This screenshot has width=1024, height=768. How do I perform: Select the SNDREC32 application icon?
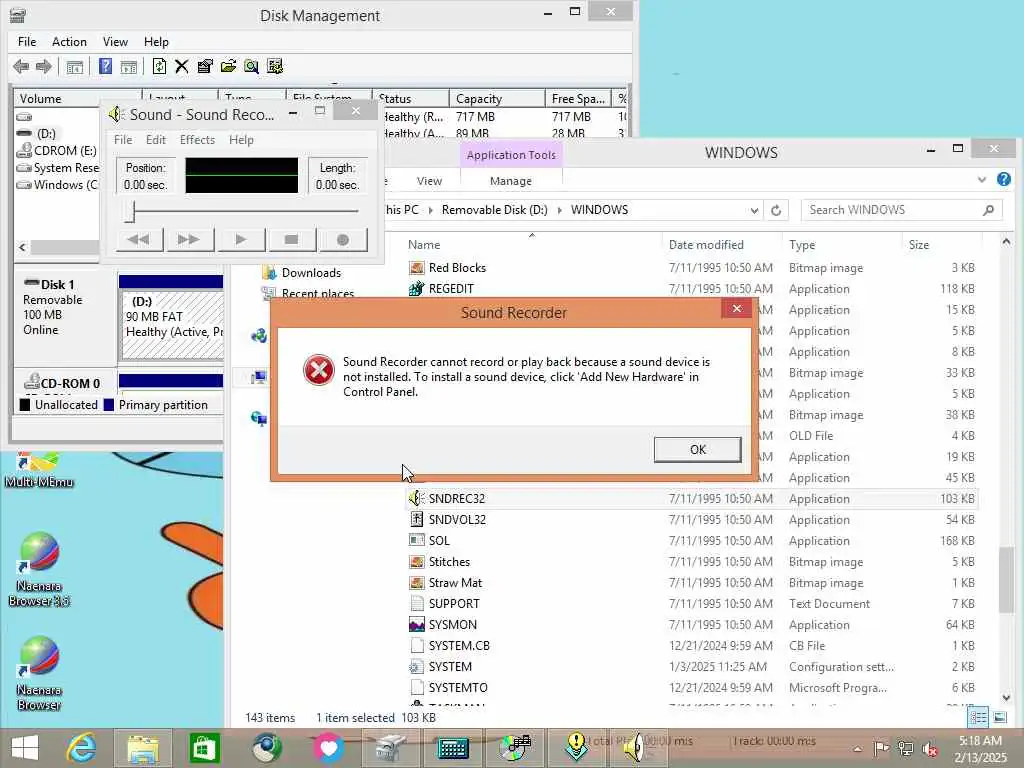coord(417,498)
